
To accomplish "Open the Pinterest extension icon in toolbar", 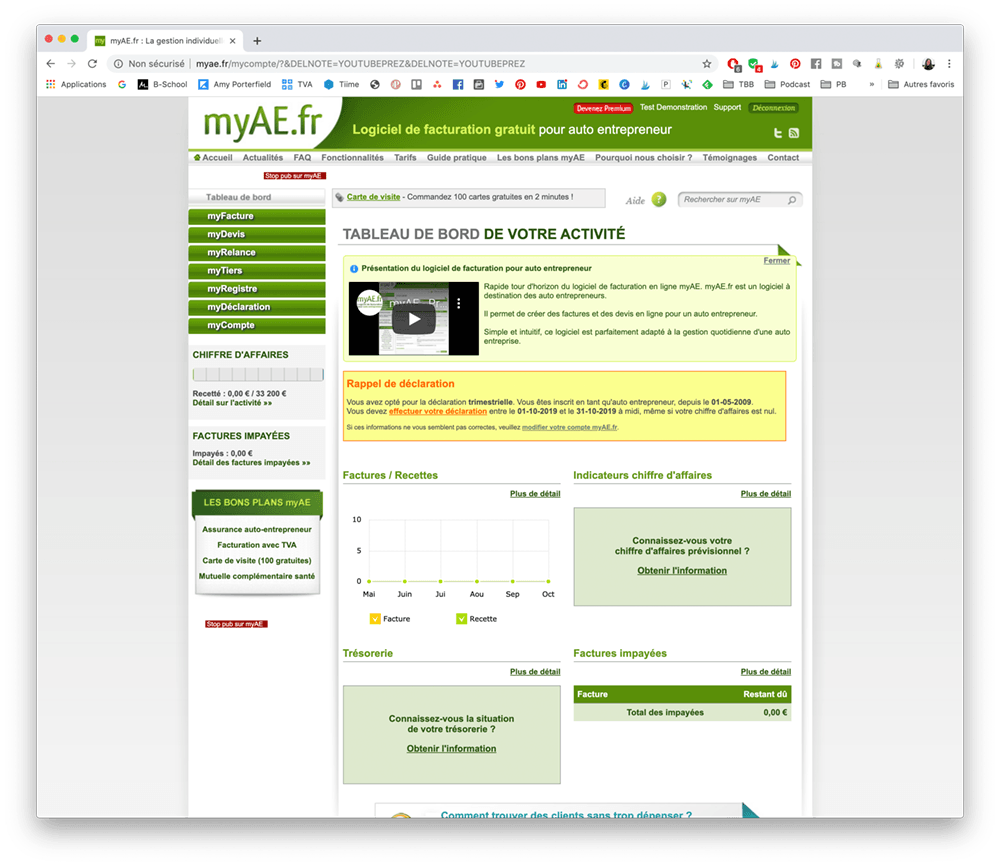I will (795, 64).
